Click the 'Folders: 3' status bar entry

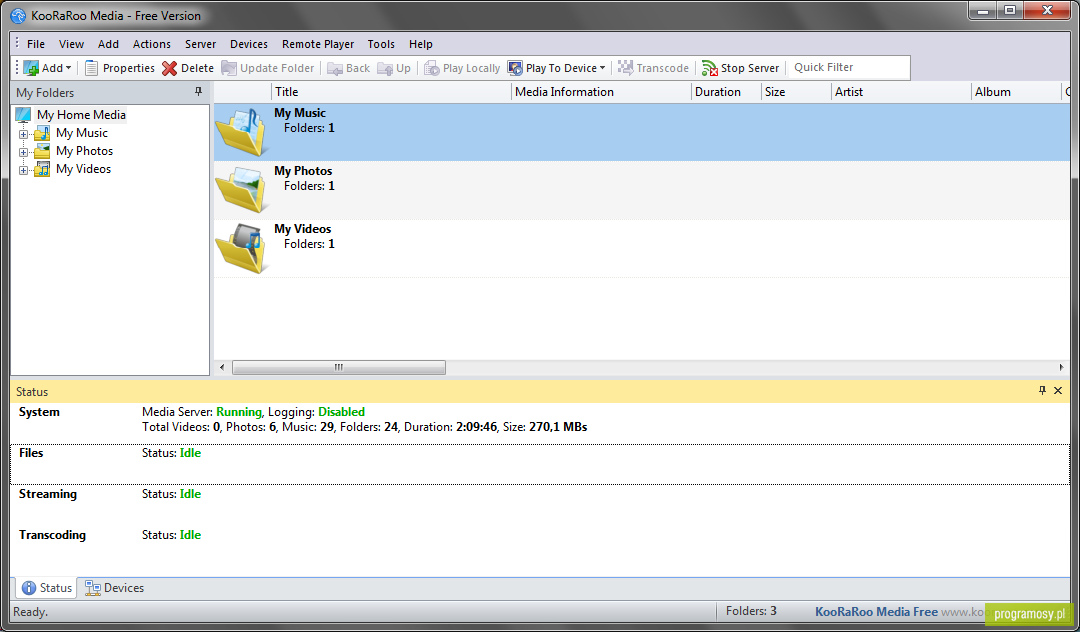point(751,611)
